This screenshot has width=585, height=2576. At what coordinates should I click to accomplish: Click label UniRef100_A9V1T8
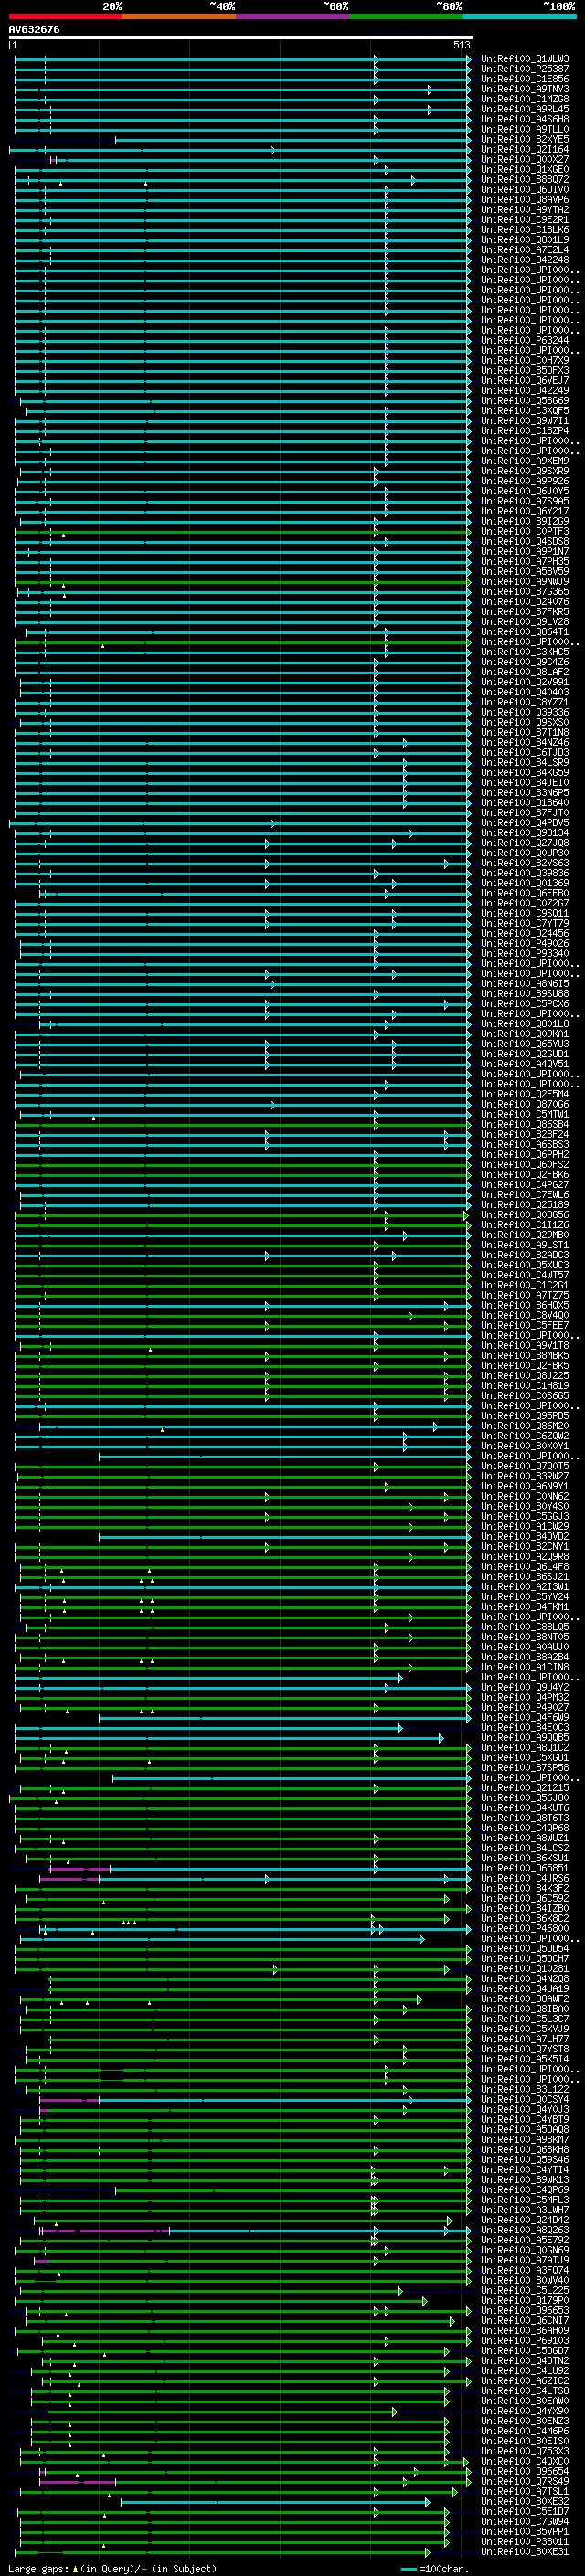coord(525,1345)
